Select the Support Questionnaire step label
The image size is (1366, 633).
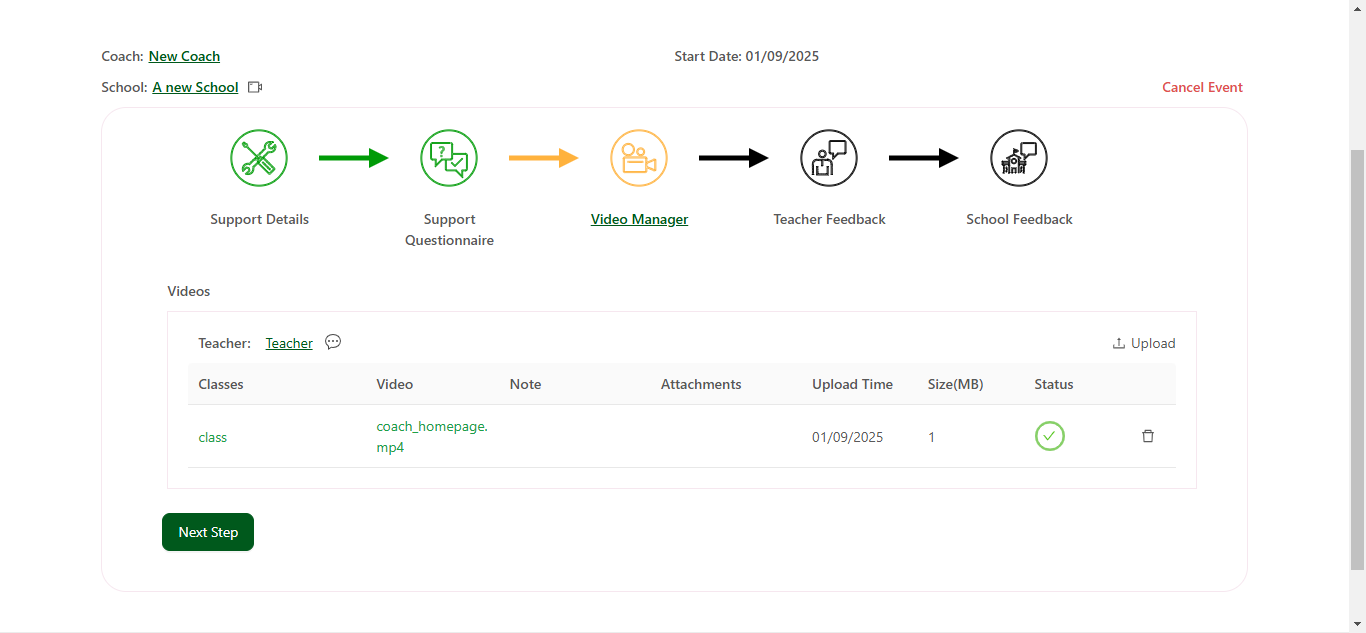click(449, 230)
